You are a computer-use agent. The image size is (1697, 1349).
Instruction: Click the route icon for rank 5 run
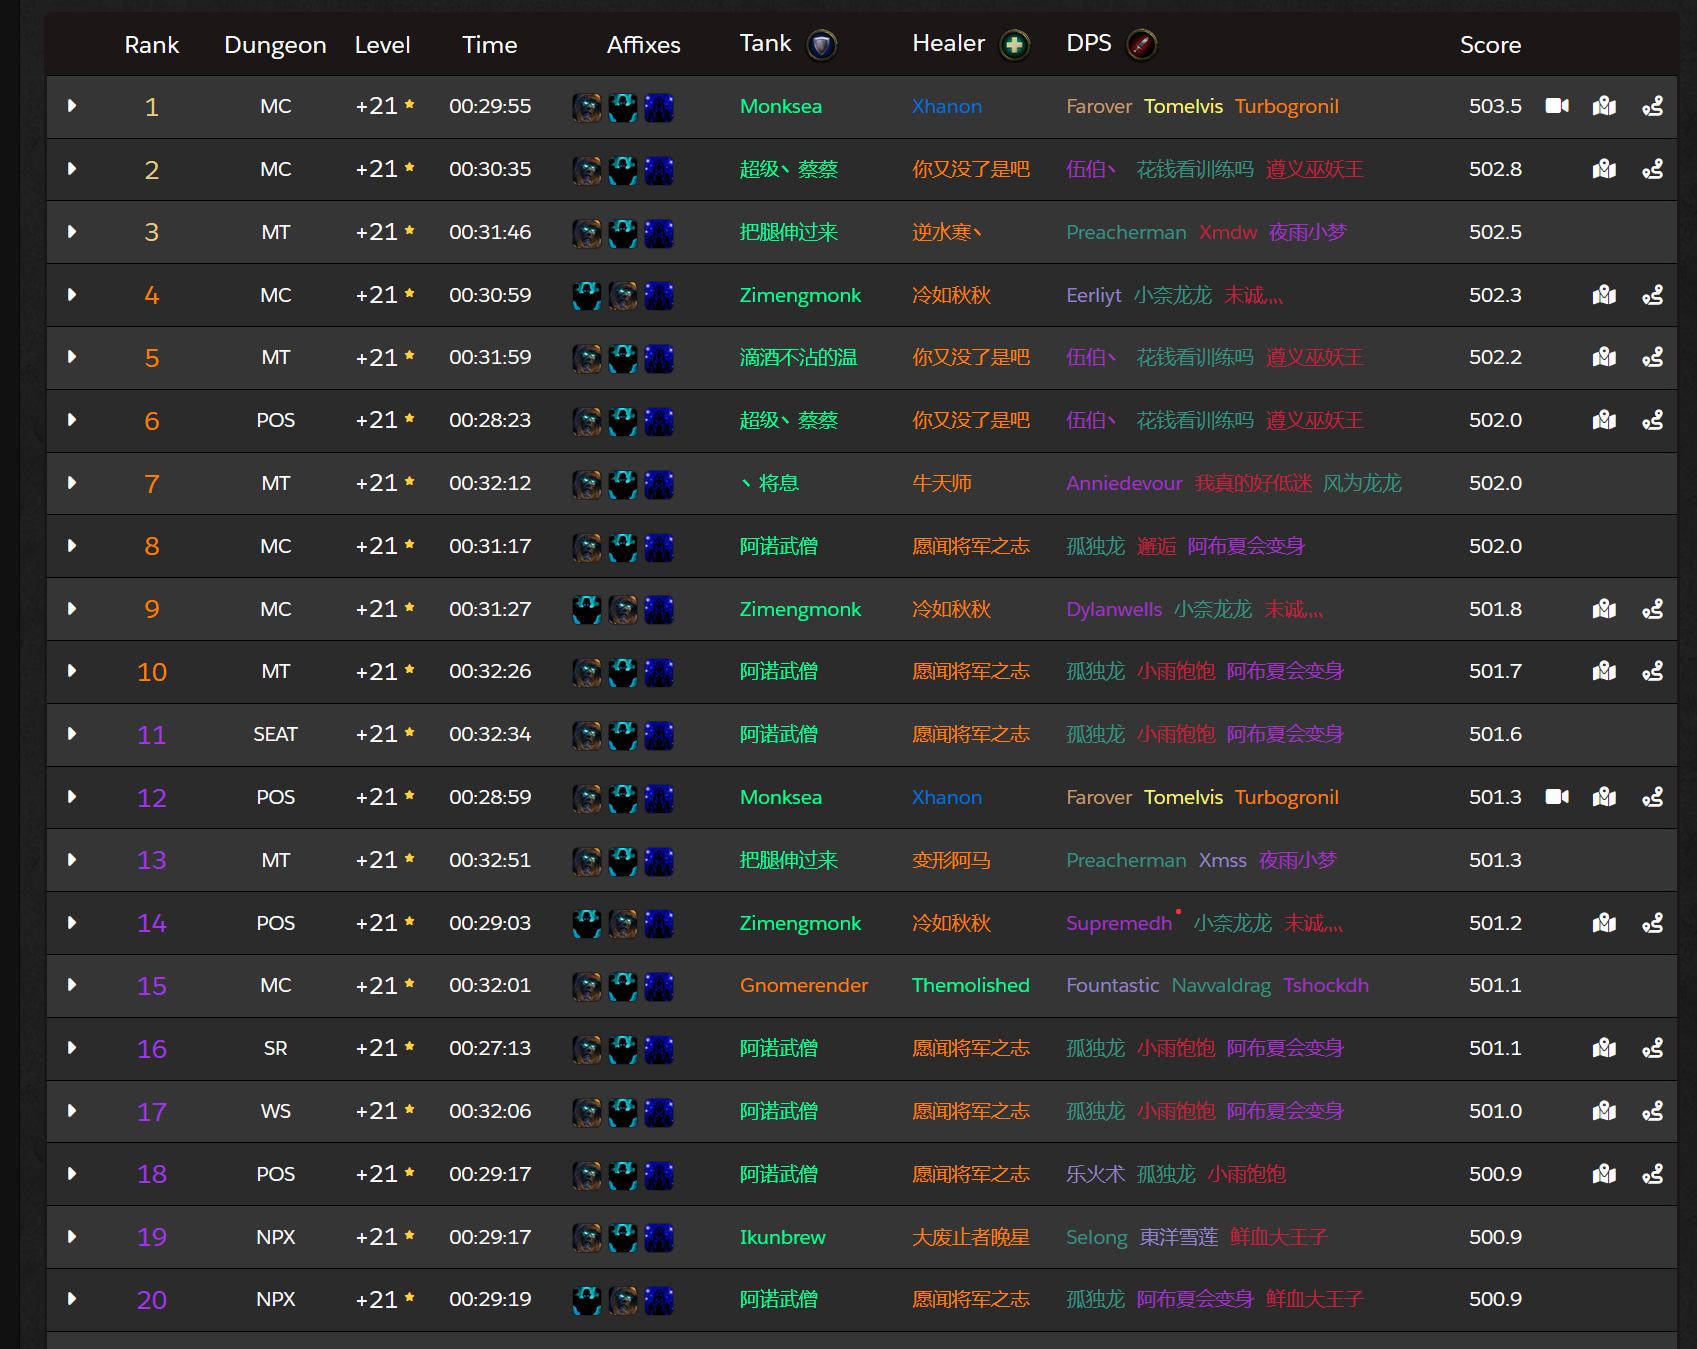click(x=1653, y=357)
